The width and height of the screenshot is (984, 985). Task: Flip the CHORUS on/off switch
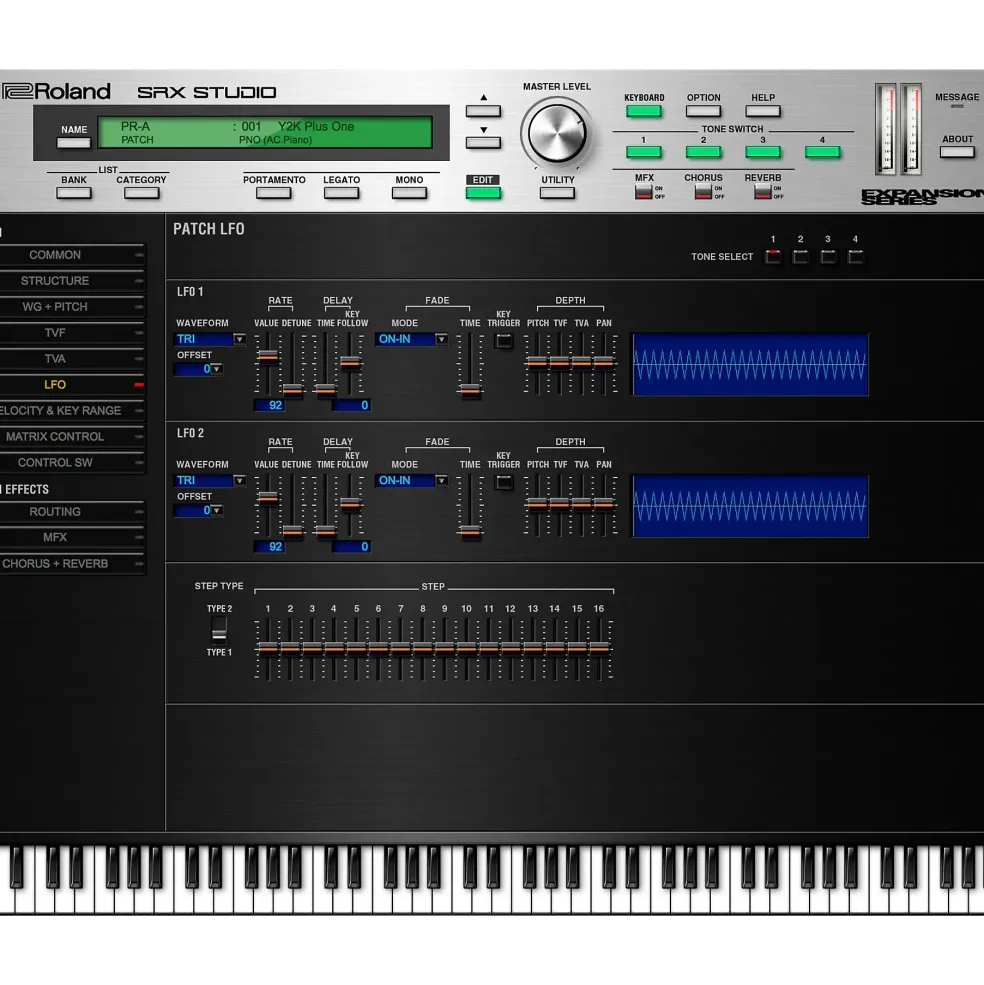[703, 192]
